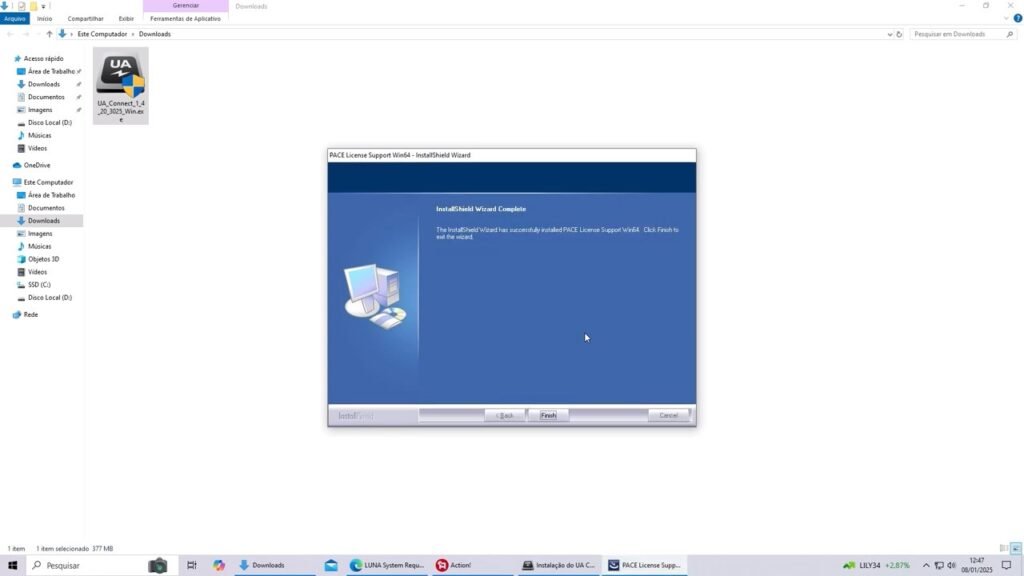Viewport: 1024px width, 576px height.
Task: Click the LILY34 stock widget on taskbar
Action: 876,566
